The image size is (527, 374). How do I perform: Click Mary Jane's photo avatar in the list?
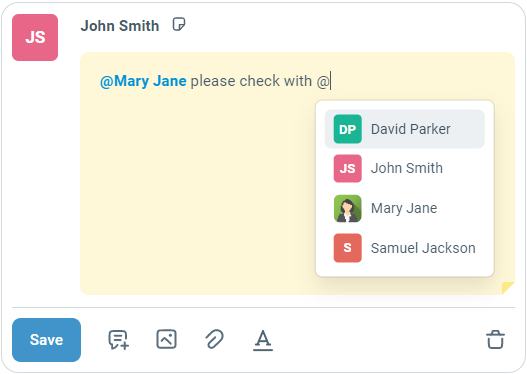click(x=348, y=208)
